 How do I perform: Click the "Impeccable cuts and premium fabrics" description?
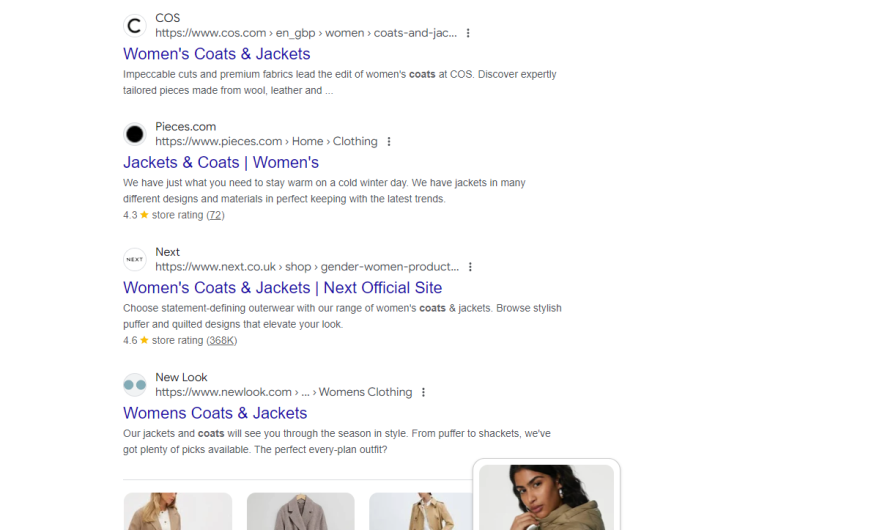[x=340, y=82]
